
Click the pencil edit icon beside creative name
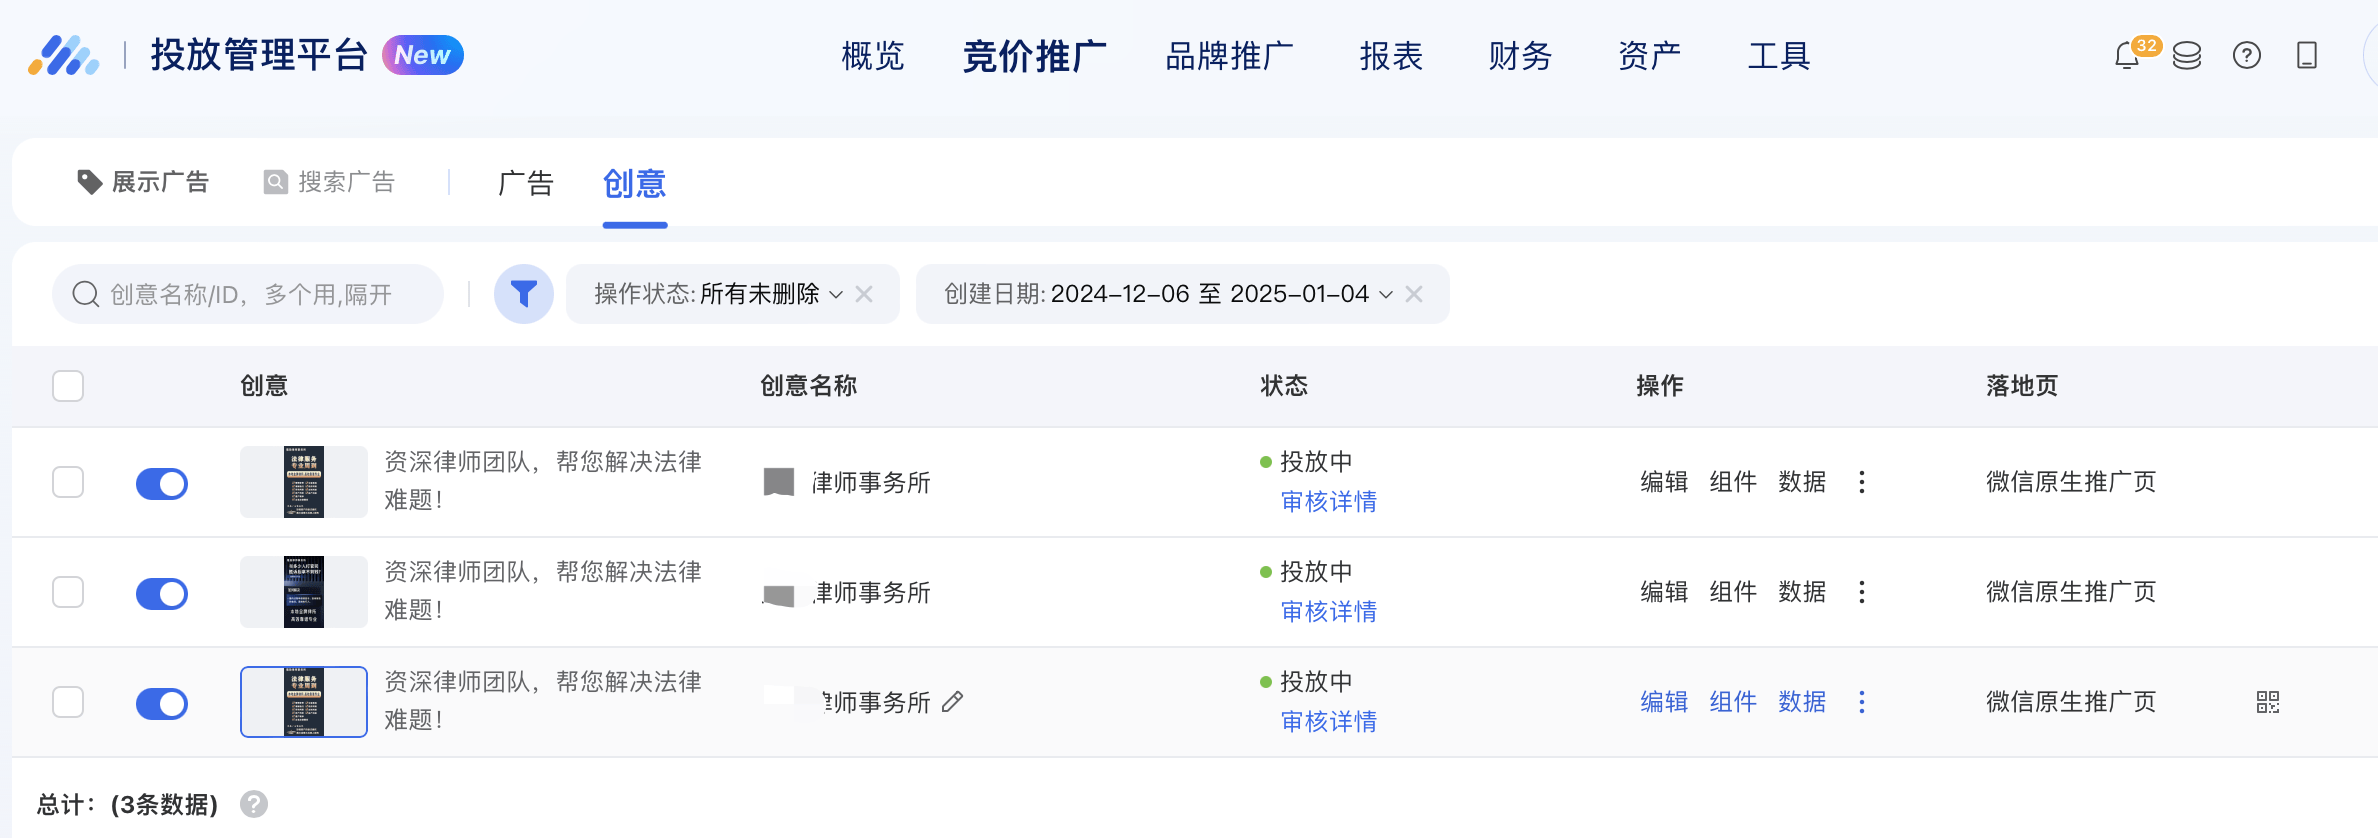pos(953,702)
